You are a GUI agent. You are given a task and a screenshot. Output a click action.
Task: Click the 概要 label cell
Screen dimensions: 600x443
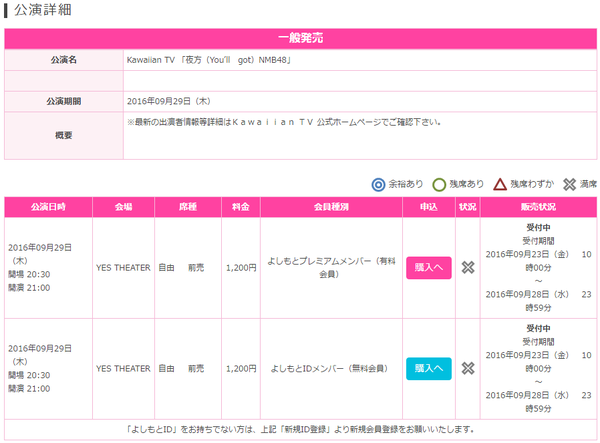[64, 135]
